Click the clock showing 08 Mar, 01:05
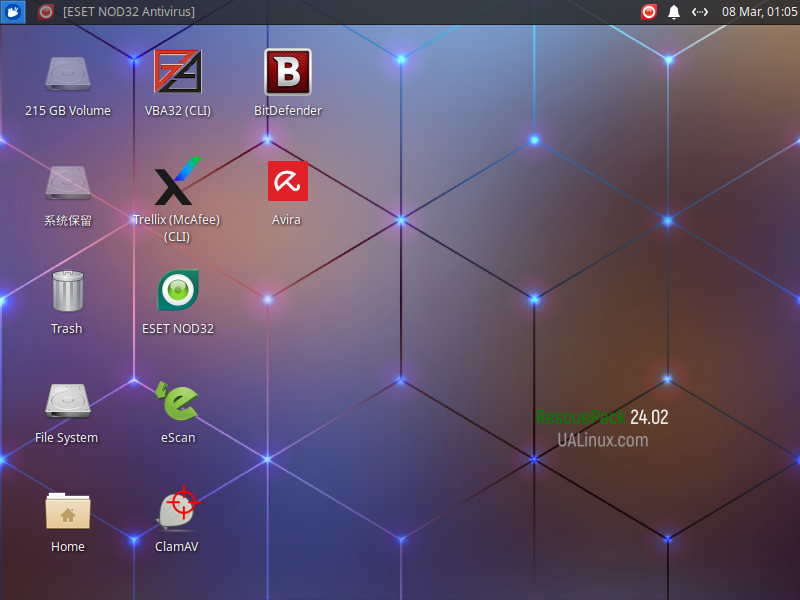 coord(759,12)
